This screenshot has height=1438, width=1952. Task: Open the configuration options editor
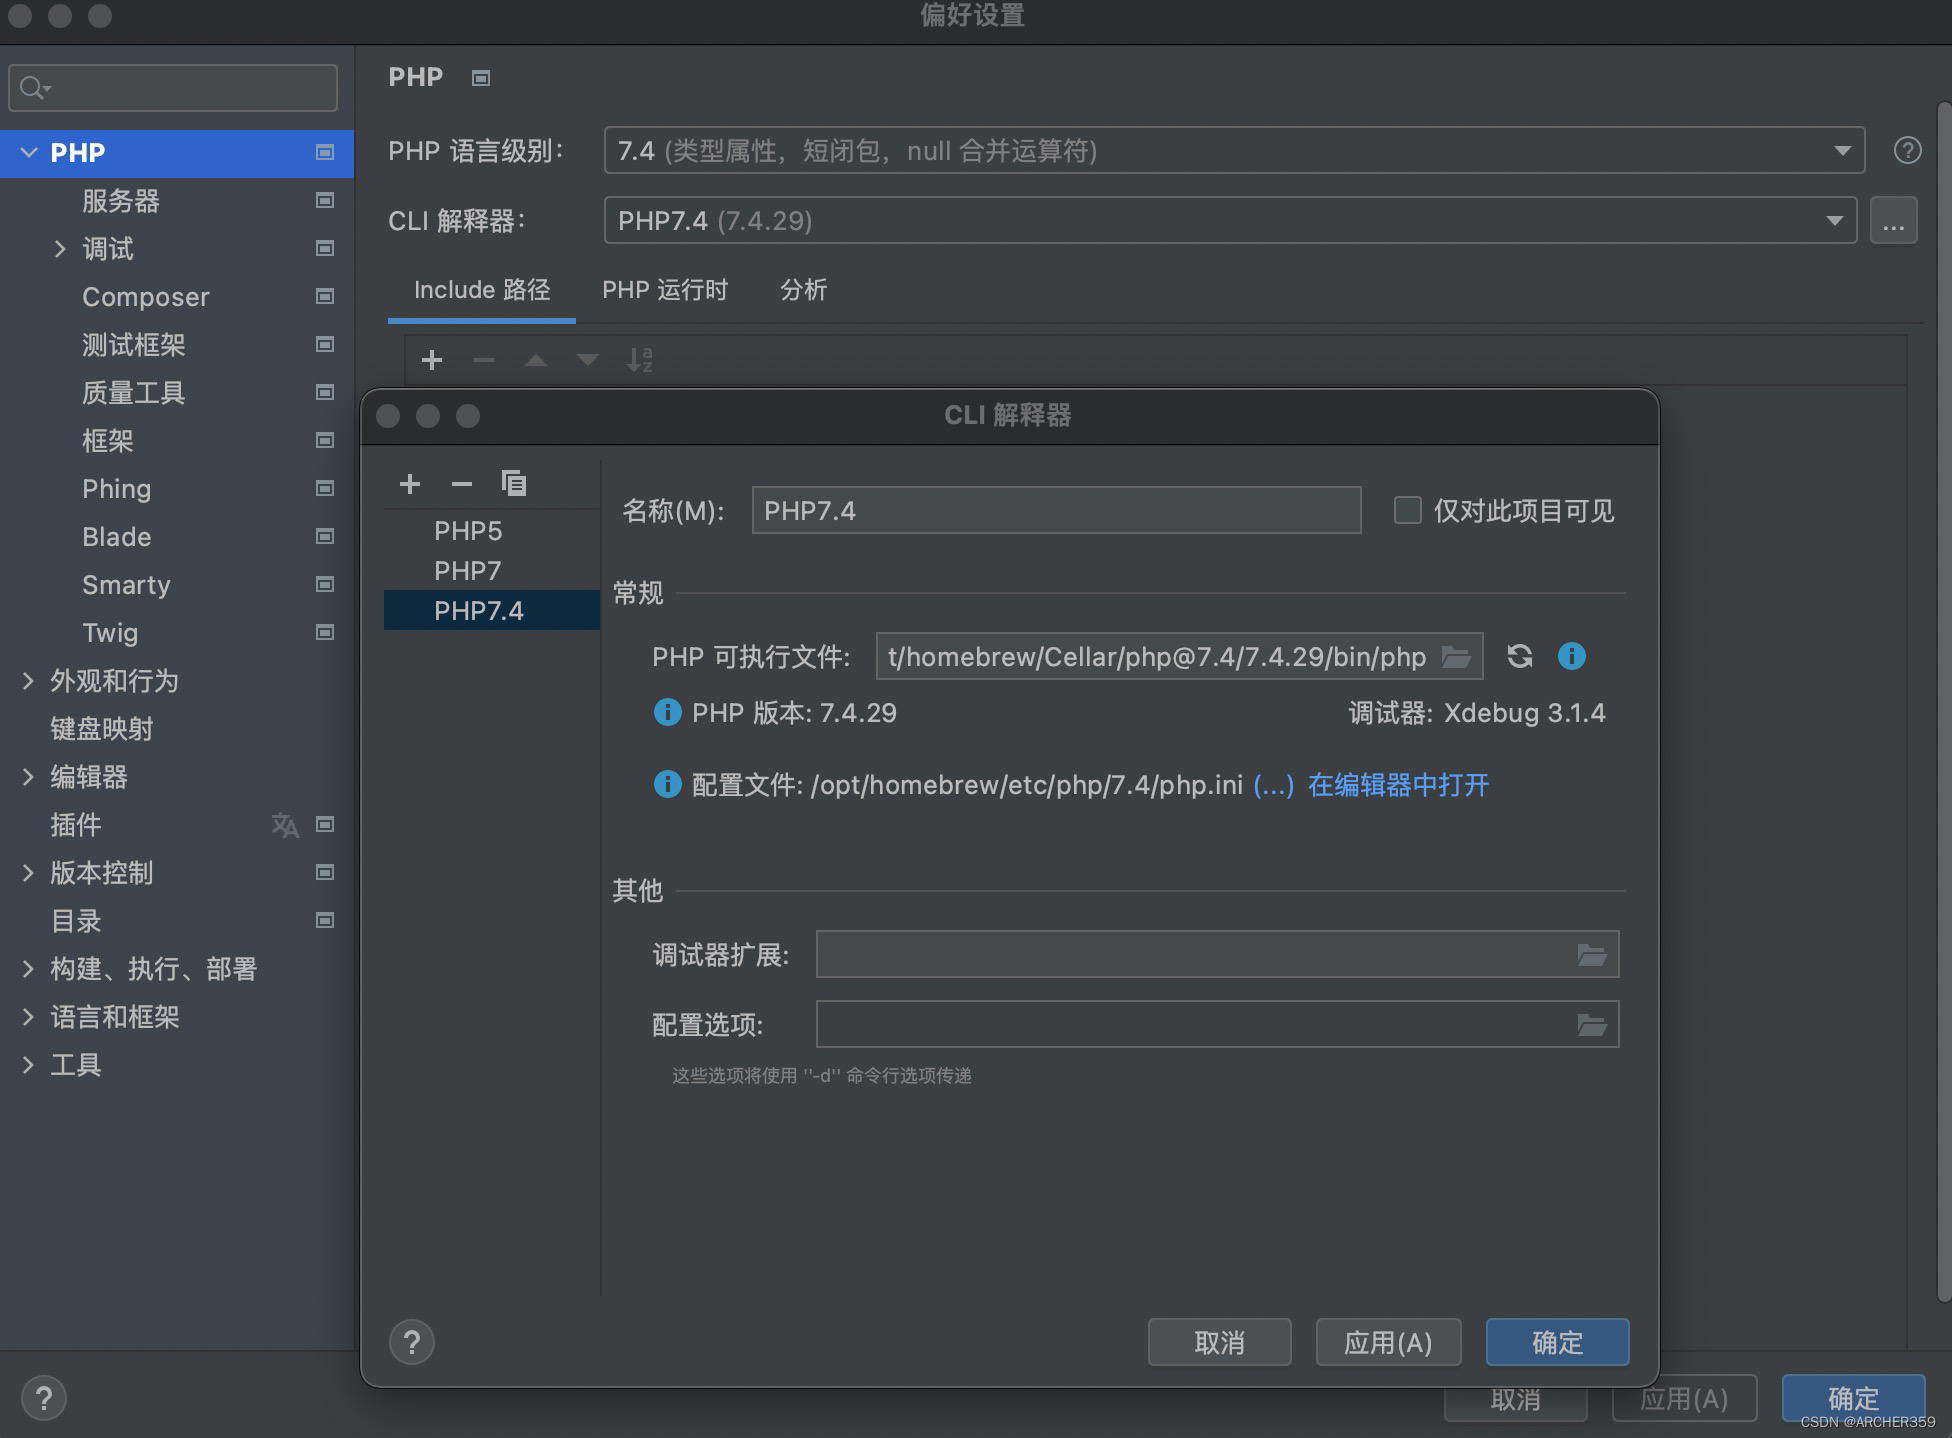[x=1591, y=1025]
